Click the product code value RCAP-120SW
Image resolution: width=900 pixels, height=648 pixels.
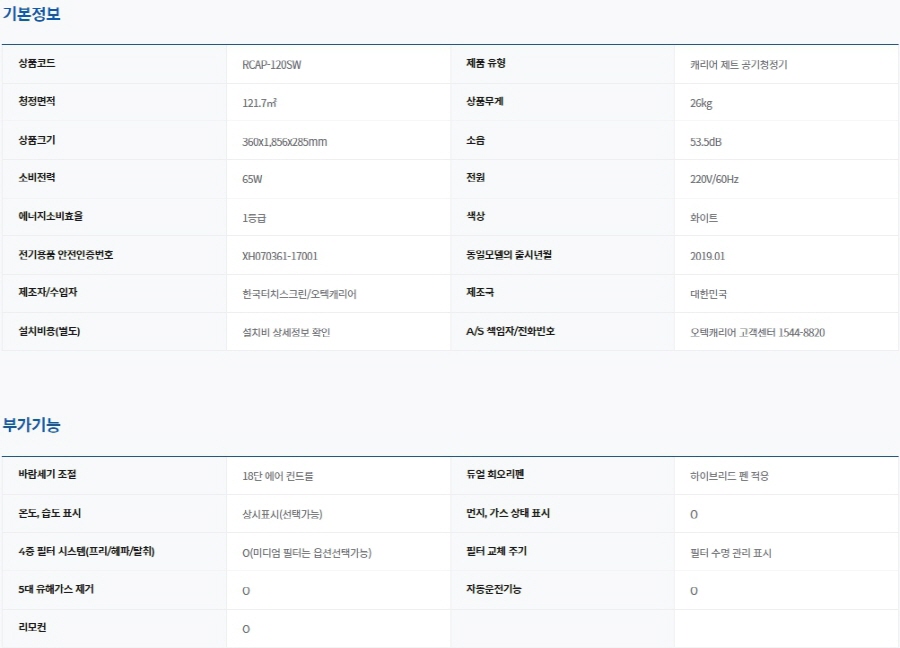click(x=271, y=65)
